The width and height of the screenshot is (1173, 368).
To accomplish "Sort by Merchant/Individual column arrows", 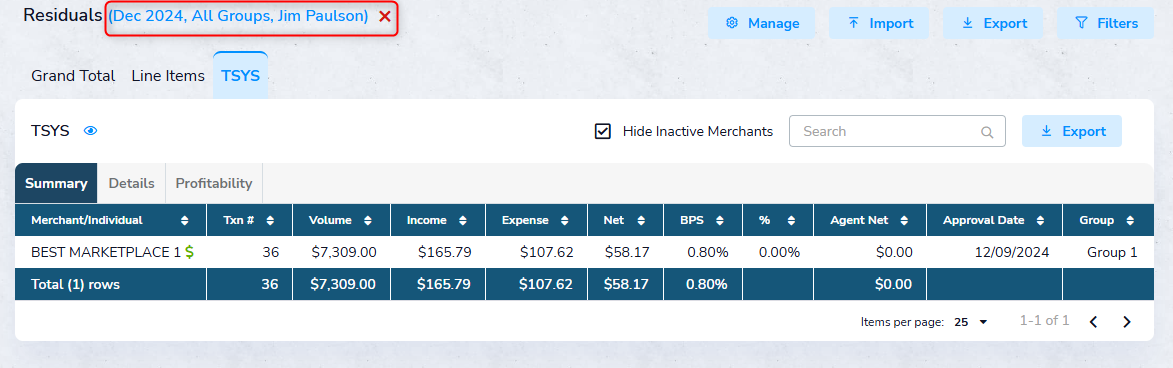I will [185, 221].
